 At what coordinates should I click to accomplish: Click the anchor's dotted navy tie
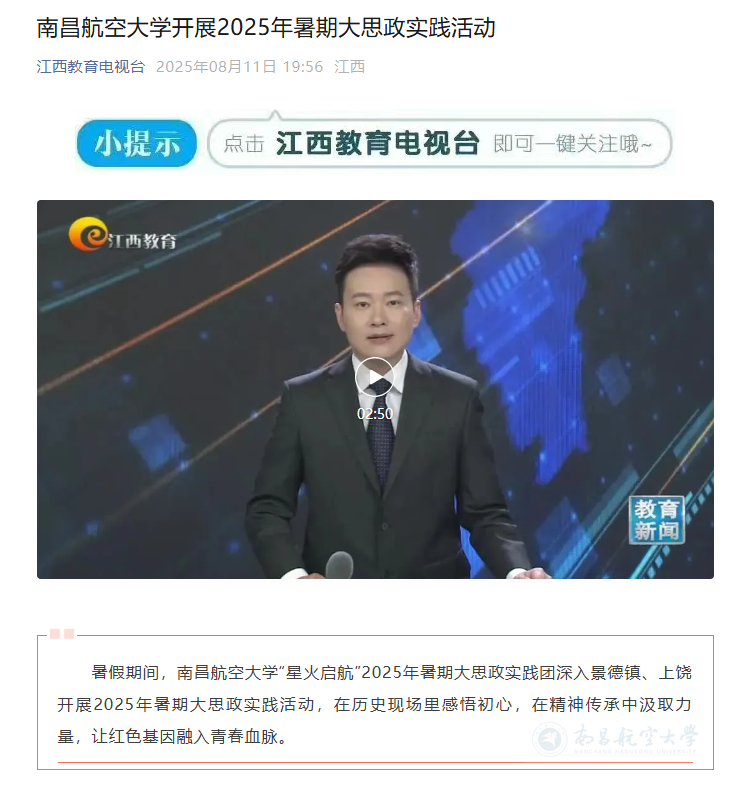point(379,431)
